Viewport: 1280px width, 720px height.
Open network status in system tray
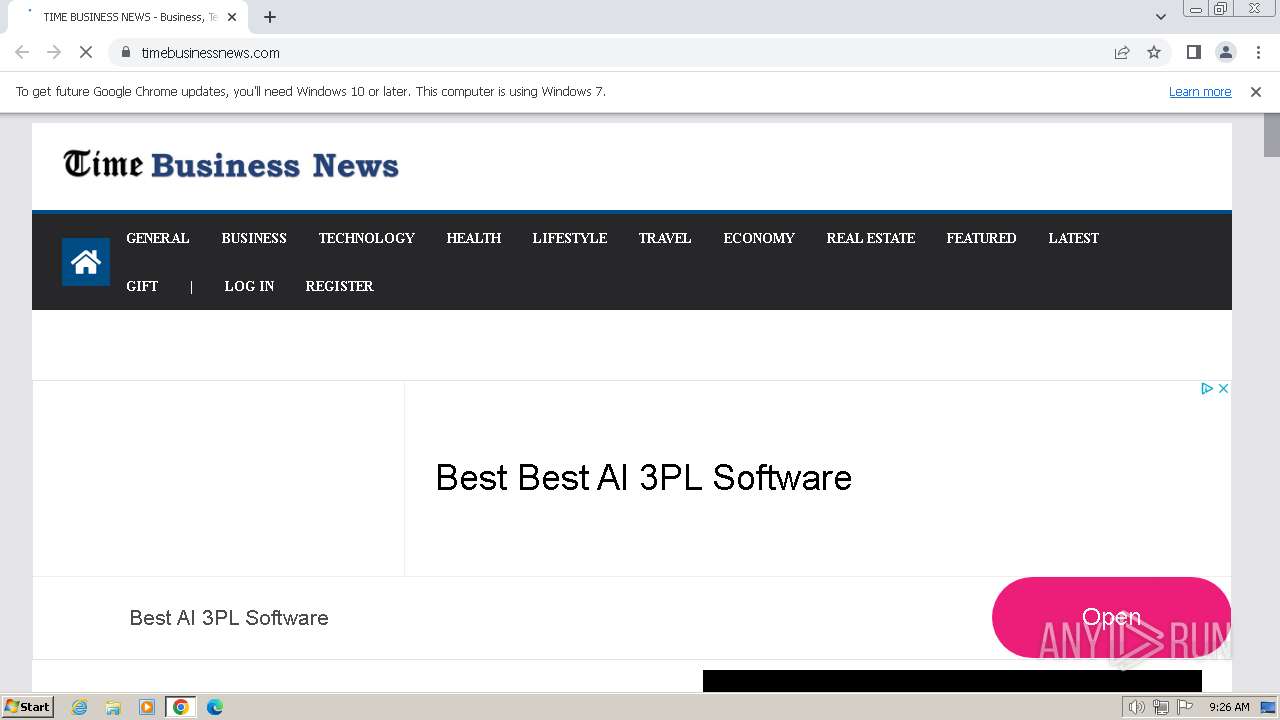[1161, 707]
